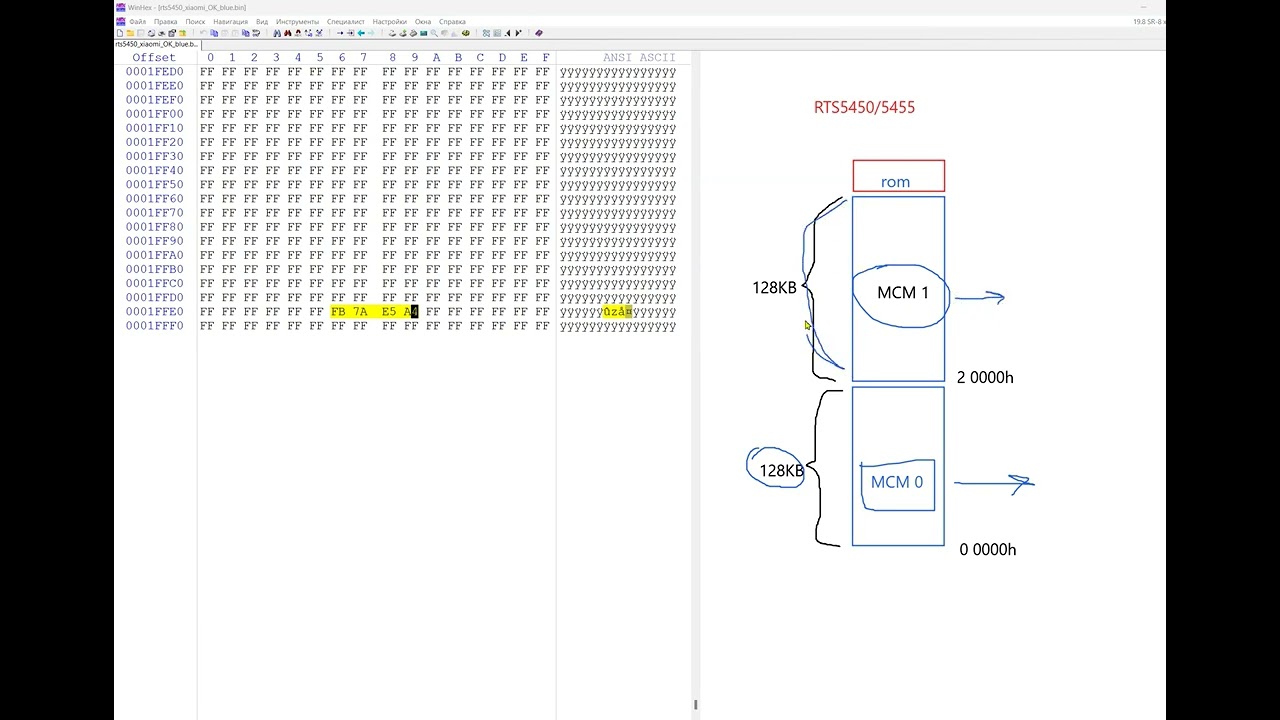Viewport: 1280px width, 720px height.
Task: Click the Properties toolbar icon
Action: click(x=172, y=32)
